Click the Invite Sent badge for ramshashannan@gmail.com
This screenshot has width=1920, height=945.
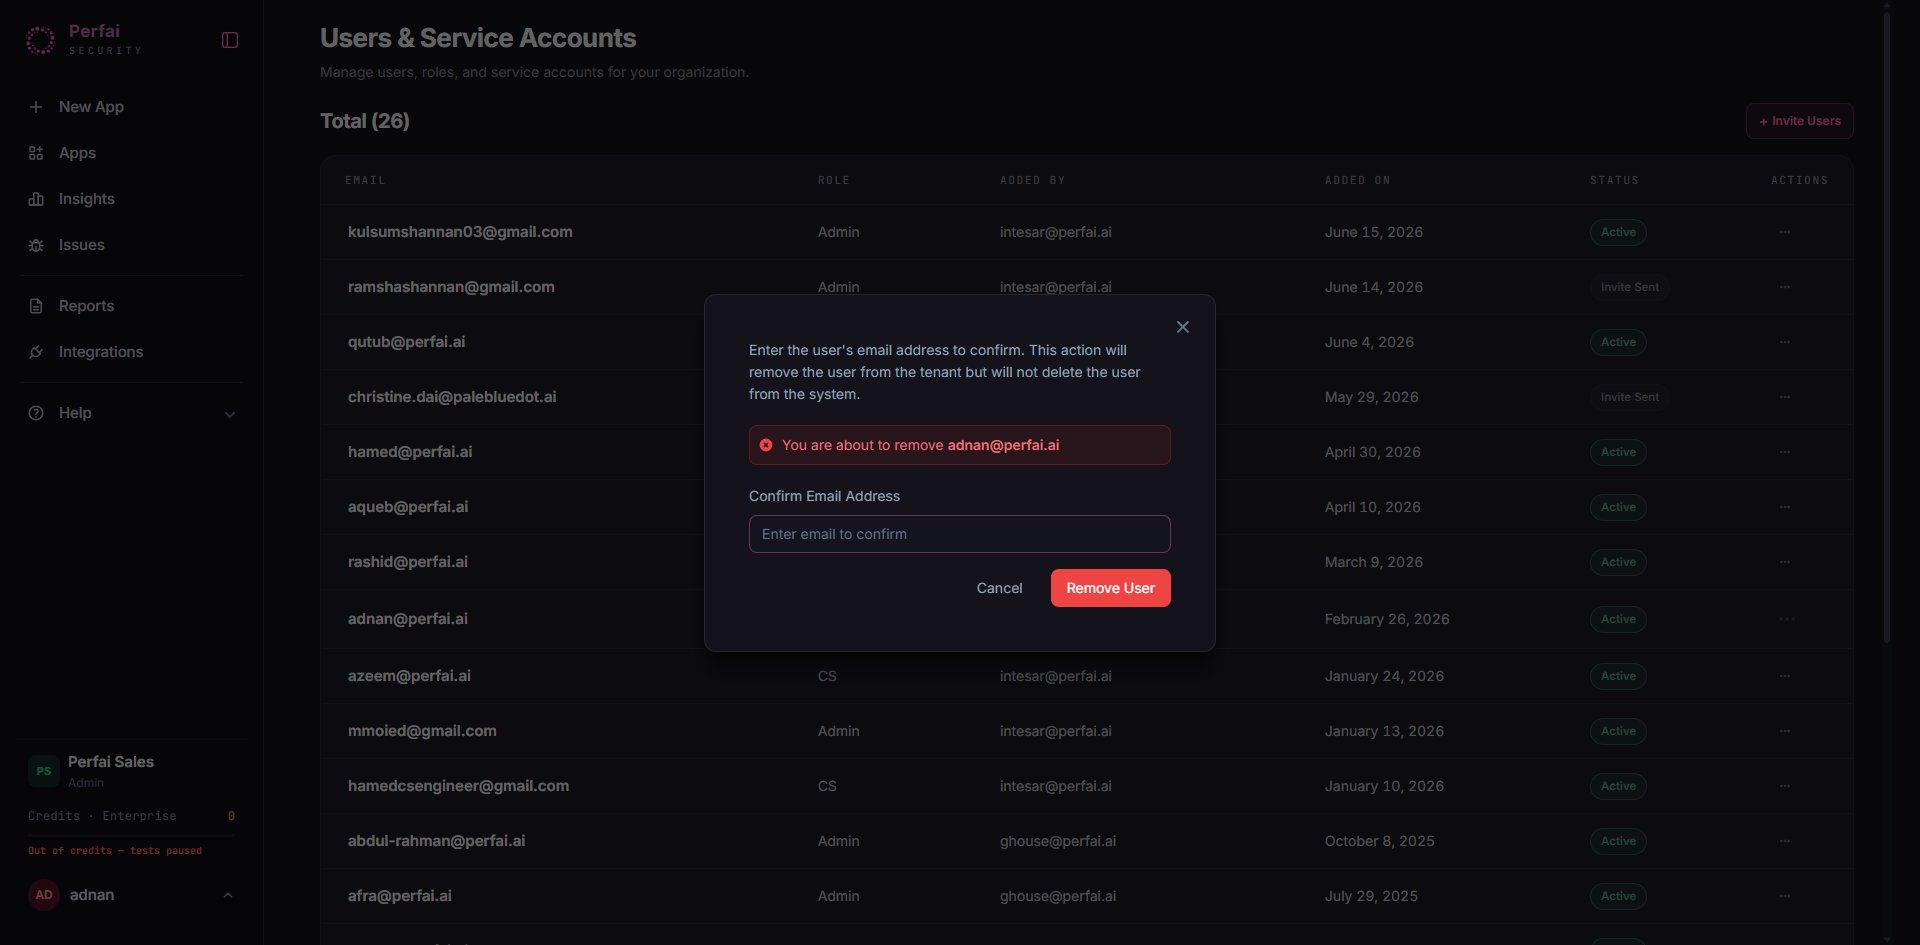point(1629,287)
